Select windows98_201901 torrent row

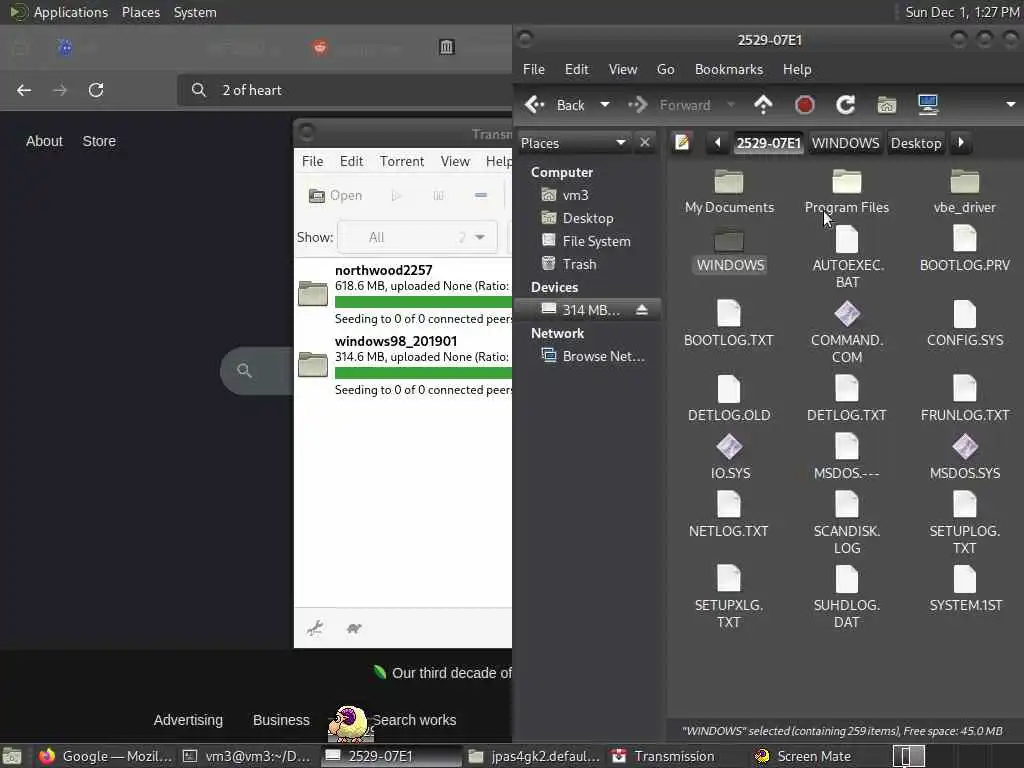click(403, 365)
